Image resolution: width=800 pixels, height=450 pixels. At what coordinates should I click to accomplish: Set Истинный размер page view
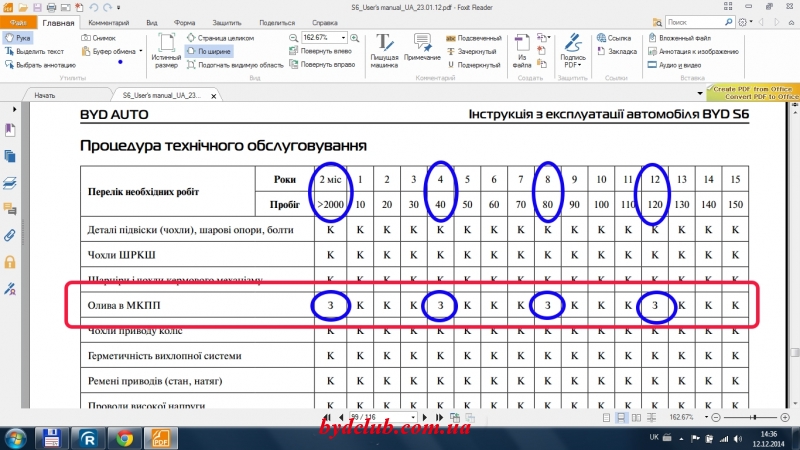tap(166, 51)
